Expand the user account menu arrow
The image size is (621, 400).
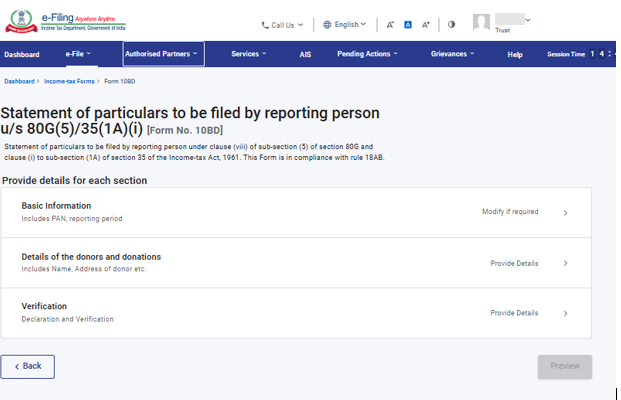coord(528,19)
